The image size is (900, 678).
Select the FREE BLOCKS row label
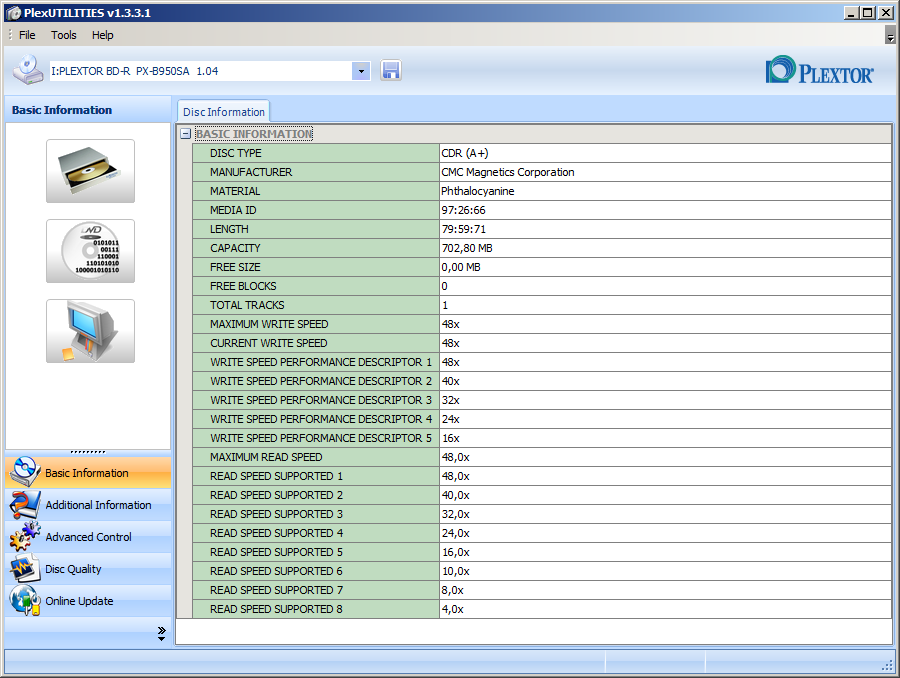point(243,286)
